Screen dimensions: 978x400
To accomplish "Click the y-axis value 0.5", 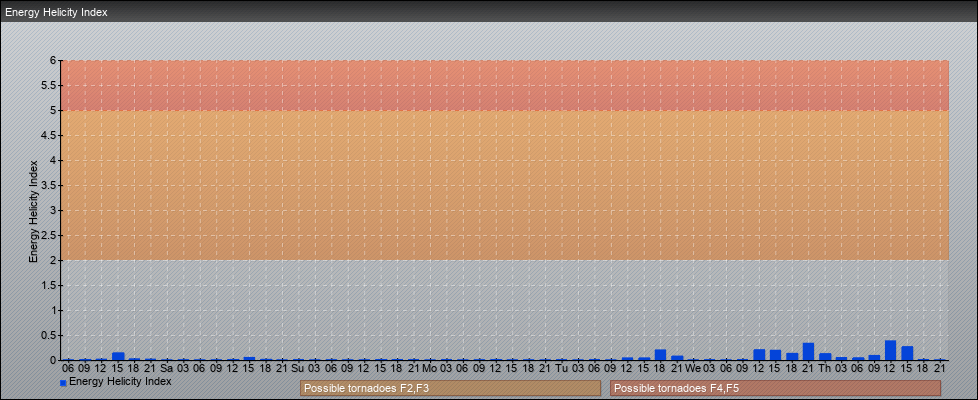I will point(50,335).
